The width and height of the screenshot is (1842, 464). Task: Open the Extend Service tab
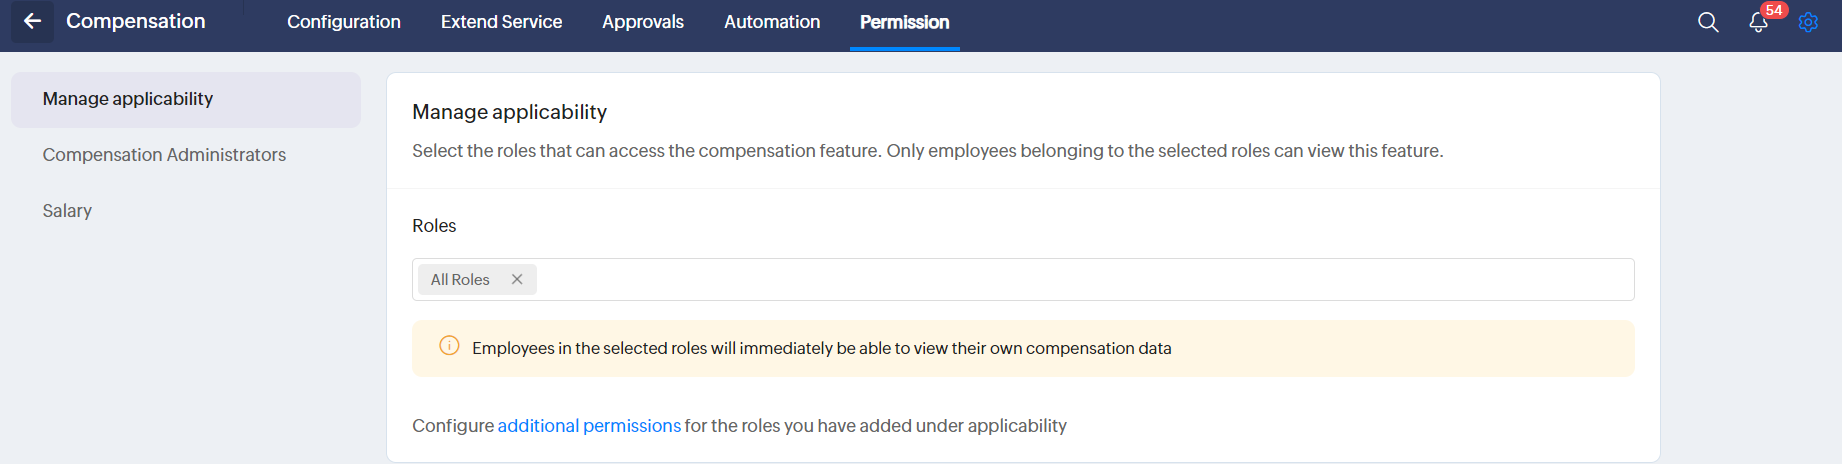point(501,22)
